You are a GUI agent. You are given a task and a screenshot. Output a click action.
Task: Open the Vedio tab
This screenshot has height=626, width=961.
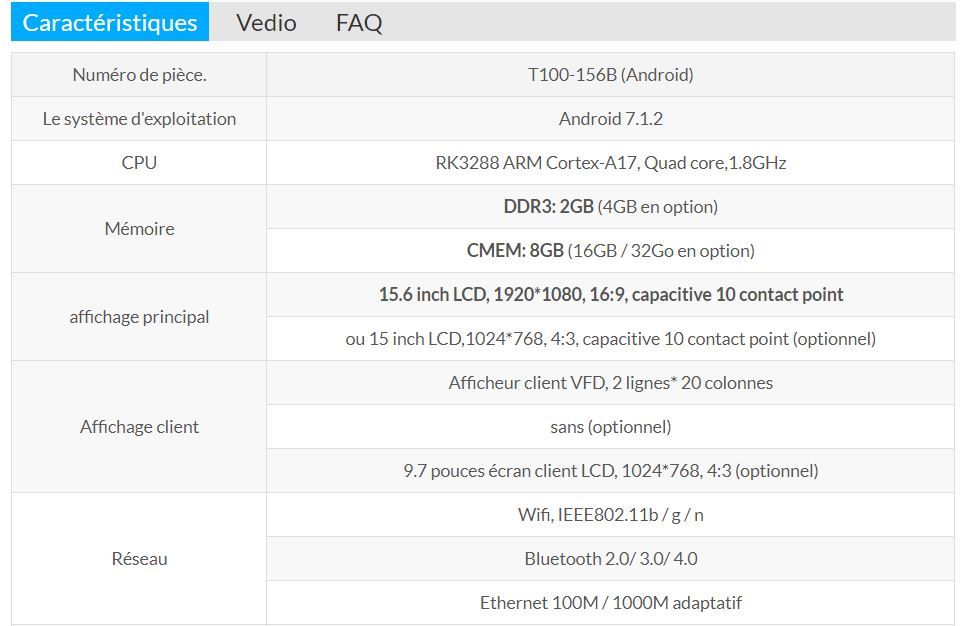click(x=266, y=22)
